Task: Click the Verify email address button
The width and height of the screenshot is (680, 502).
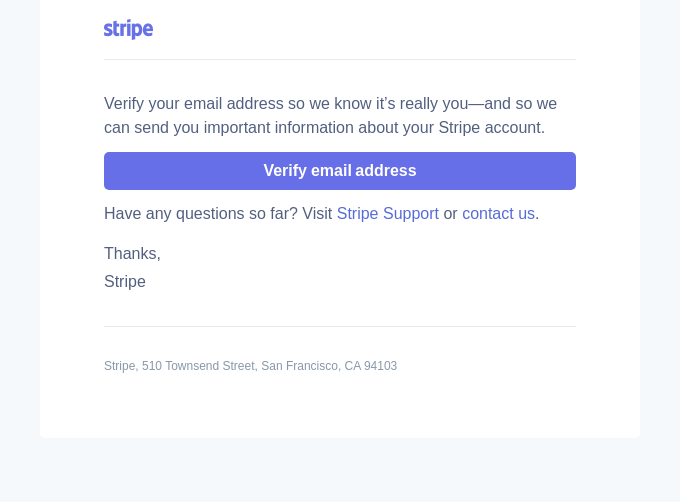Action: tap(340, 171)
